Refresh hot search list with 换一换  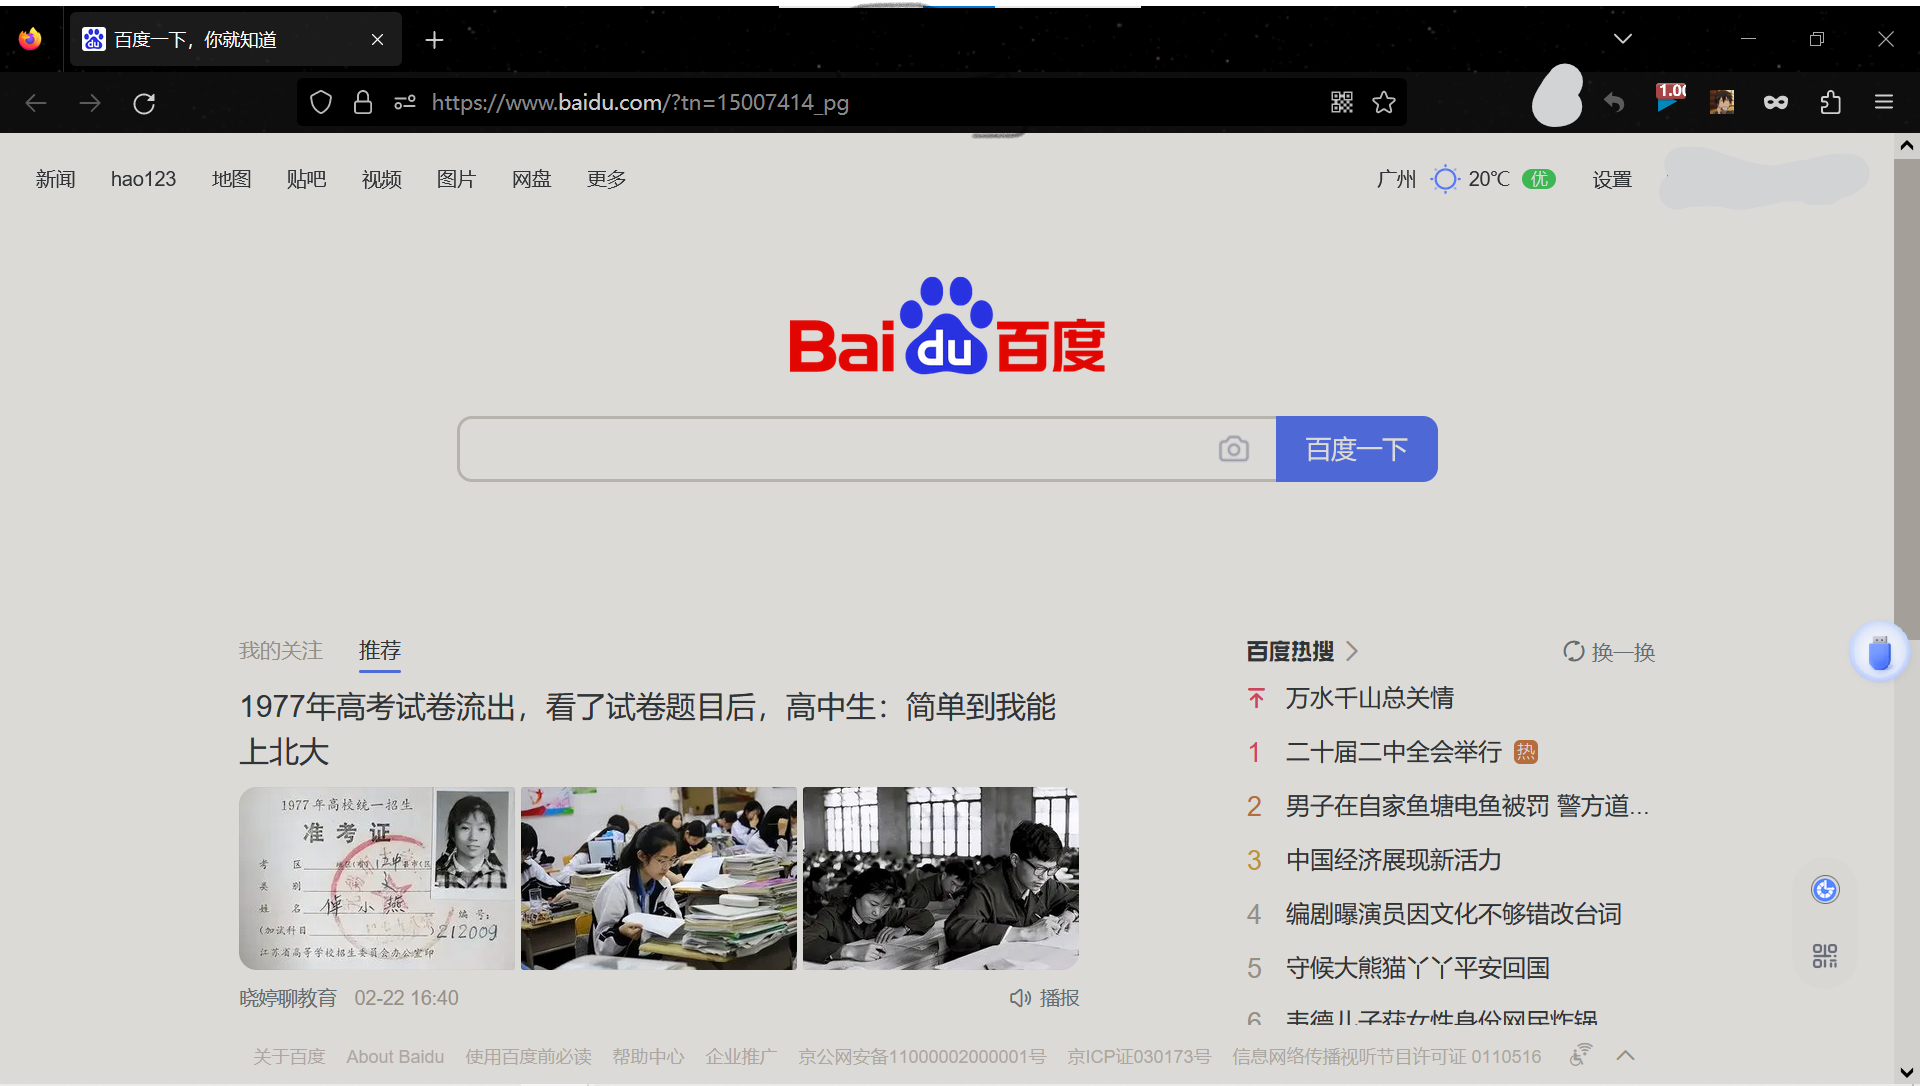1609,652
